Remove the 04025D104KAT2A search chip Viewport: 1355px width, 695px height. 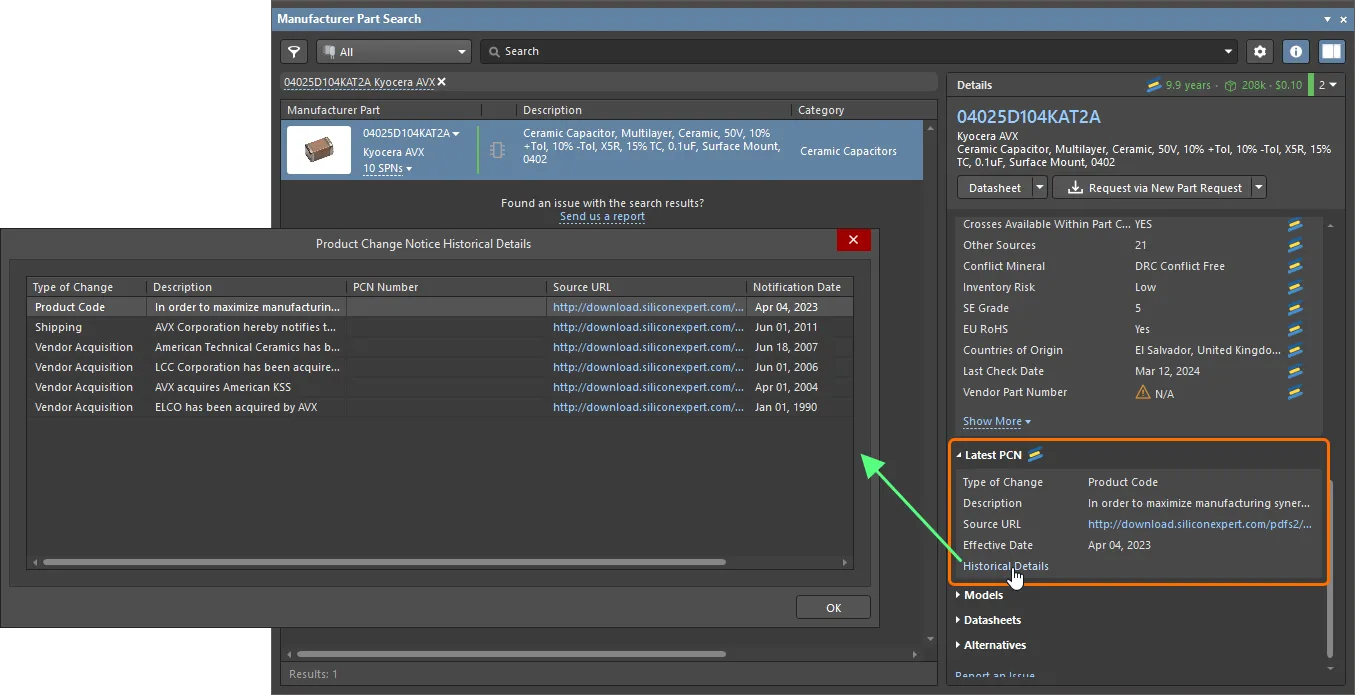[442, 82]
